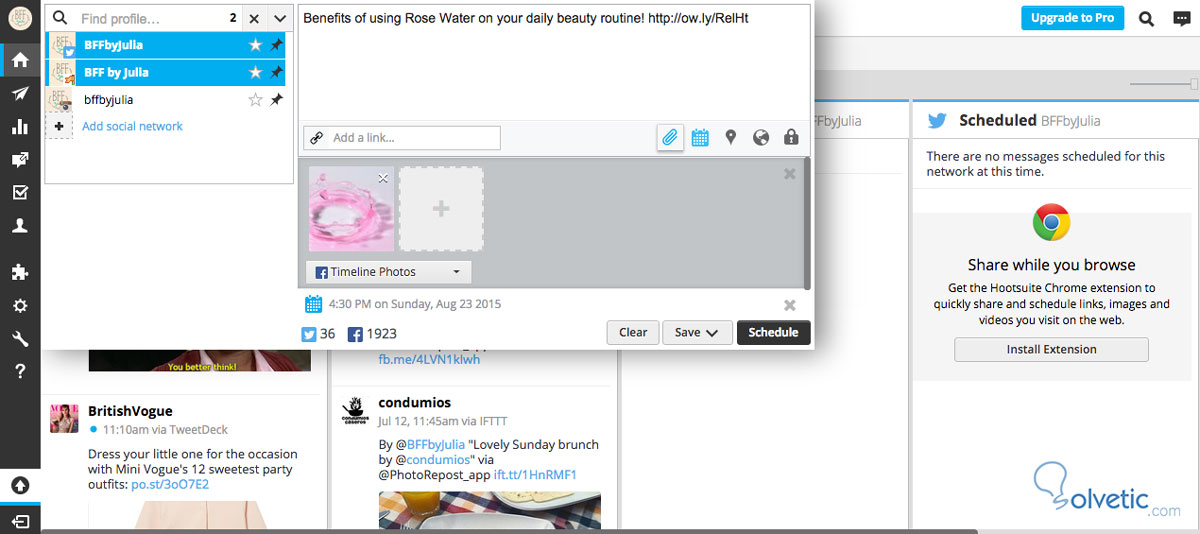Collapse the profile picker with the chevron
The image size is (1200, 534).
pos(279,18)
